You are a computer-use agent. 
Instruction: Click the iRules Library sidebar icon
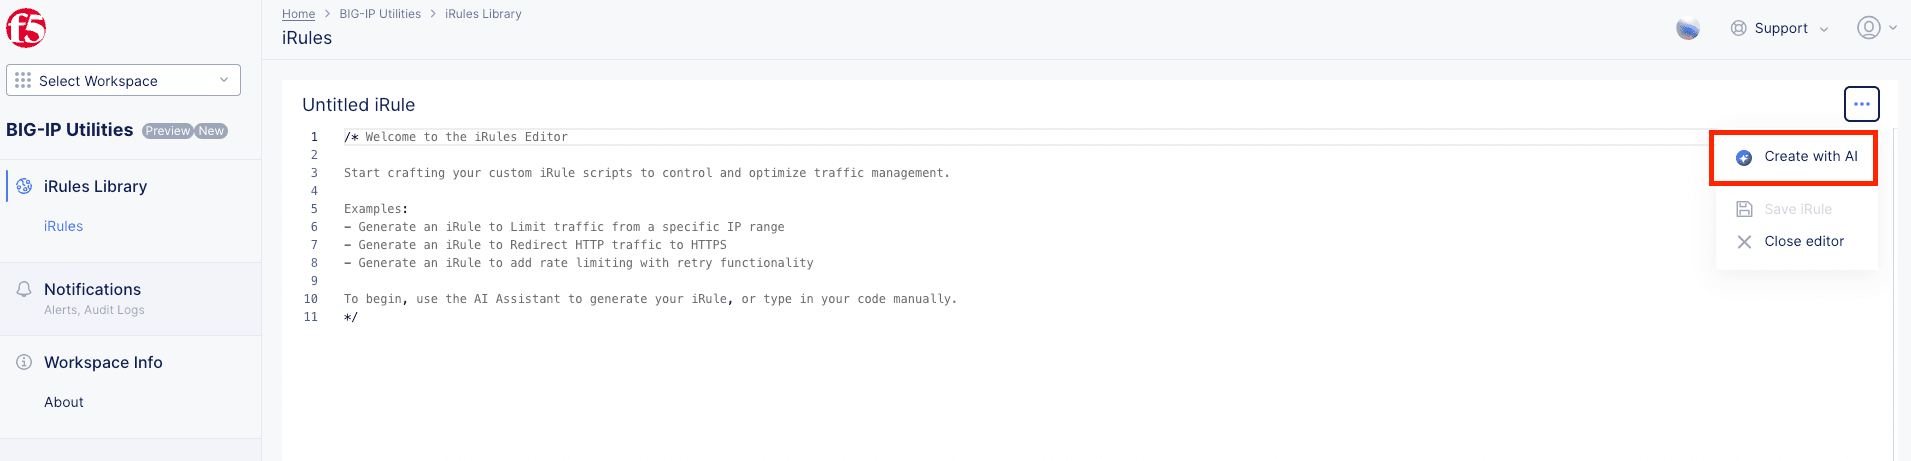24,187
